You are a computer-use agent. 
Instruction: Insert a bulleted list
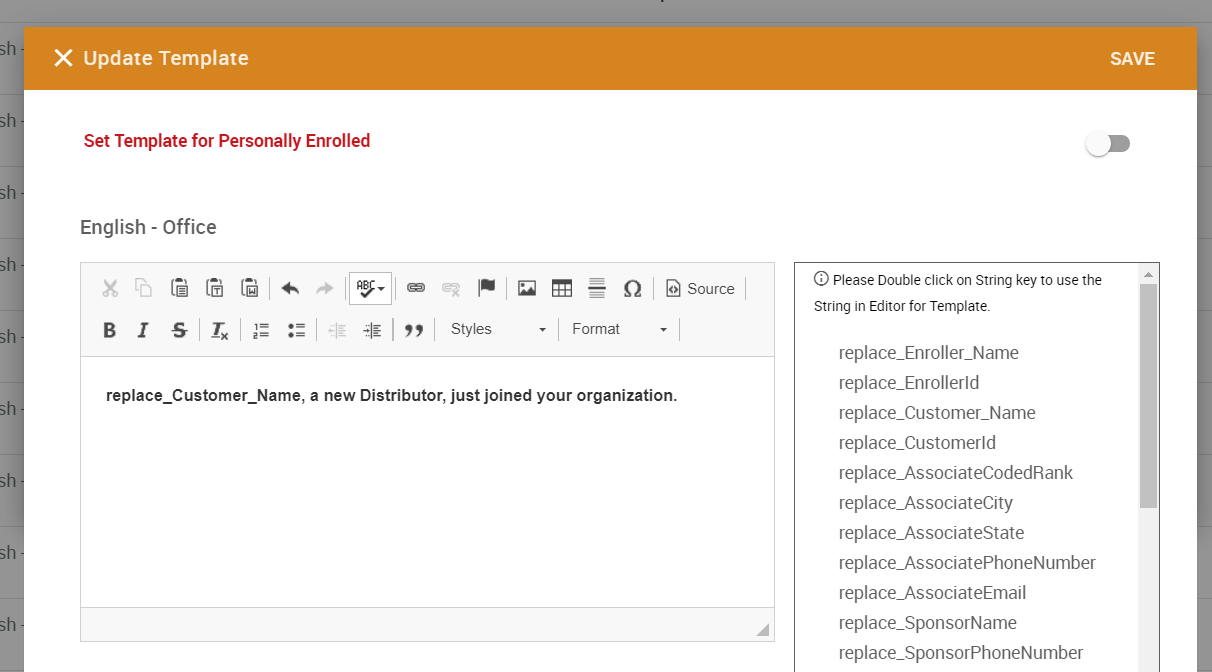[296, 330]
